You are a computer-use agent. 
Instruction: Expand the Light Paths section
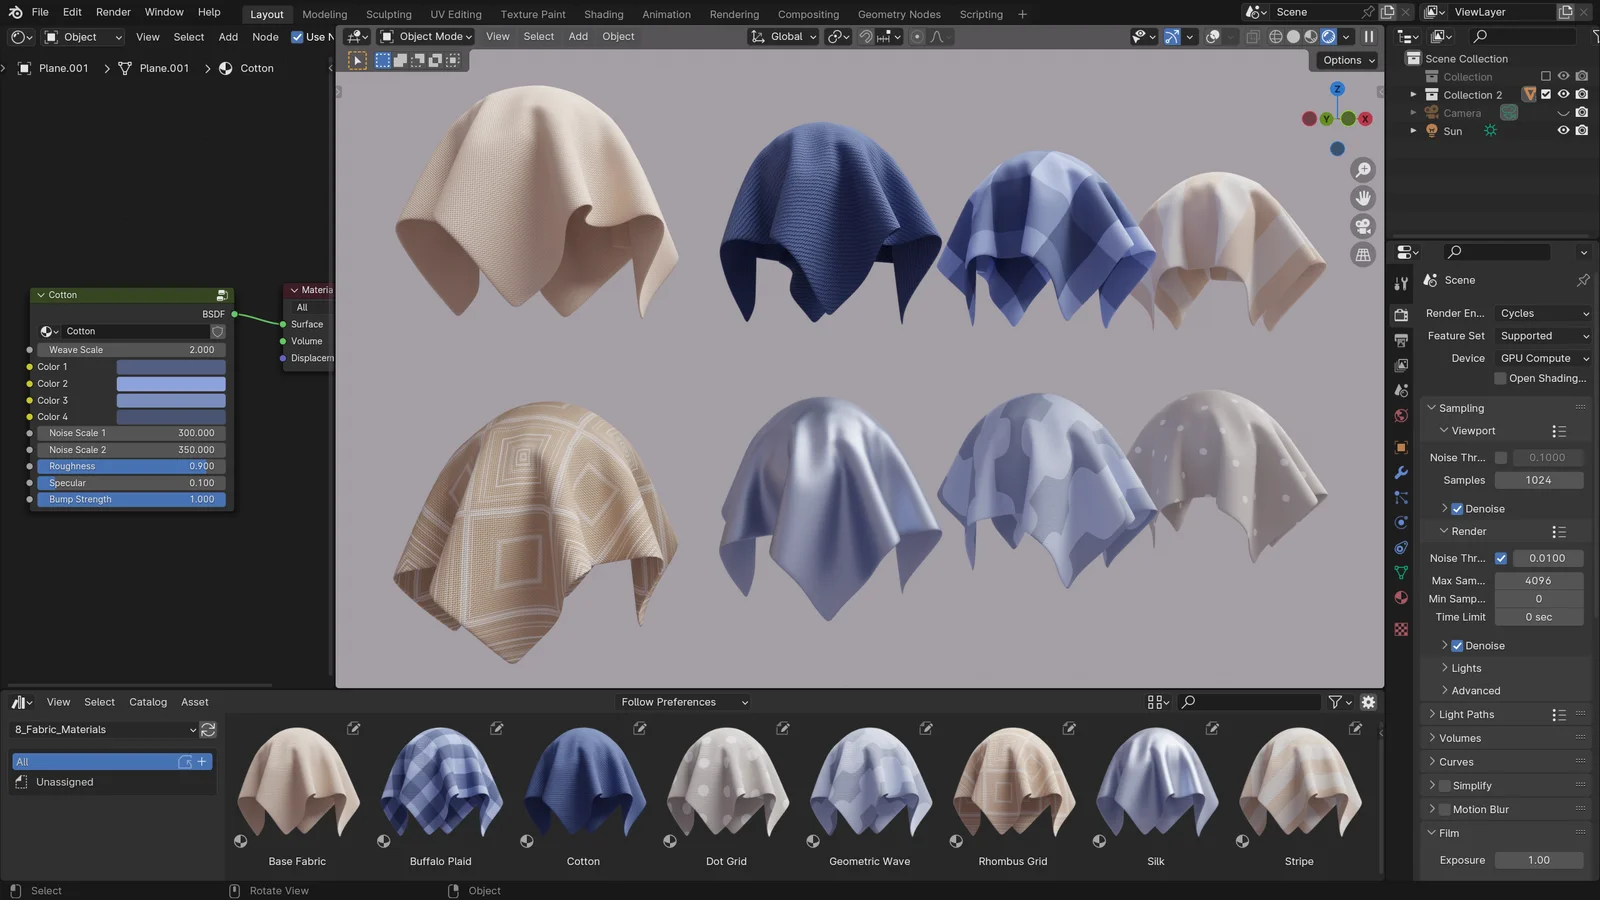point(1465,714)
